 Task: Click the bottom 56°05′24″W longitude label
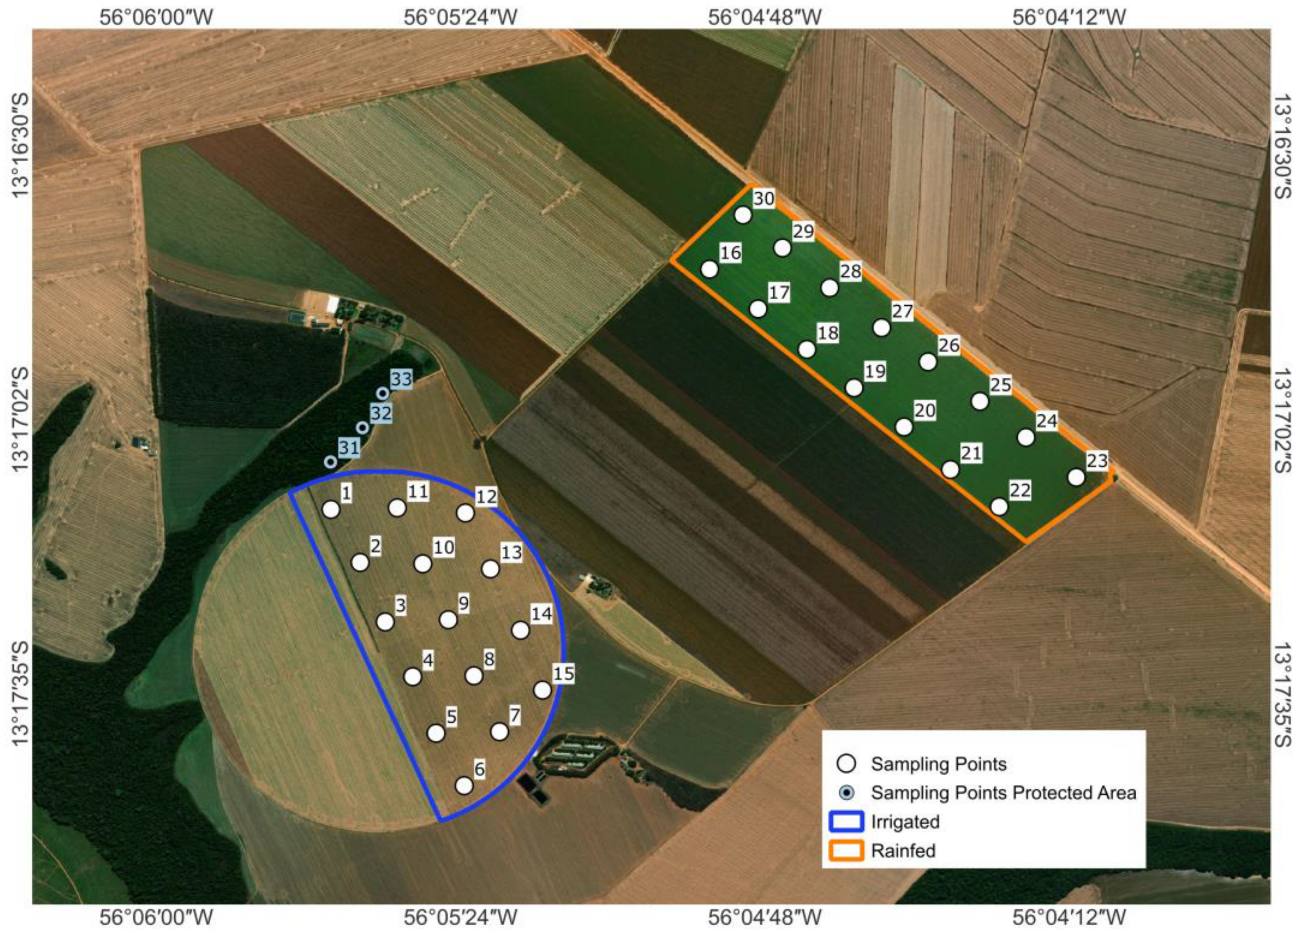pyautogui.click(x=462, y=917)
